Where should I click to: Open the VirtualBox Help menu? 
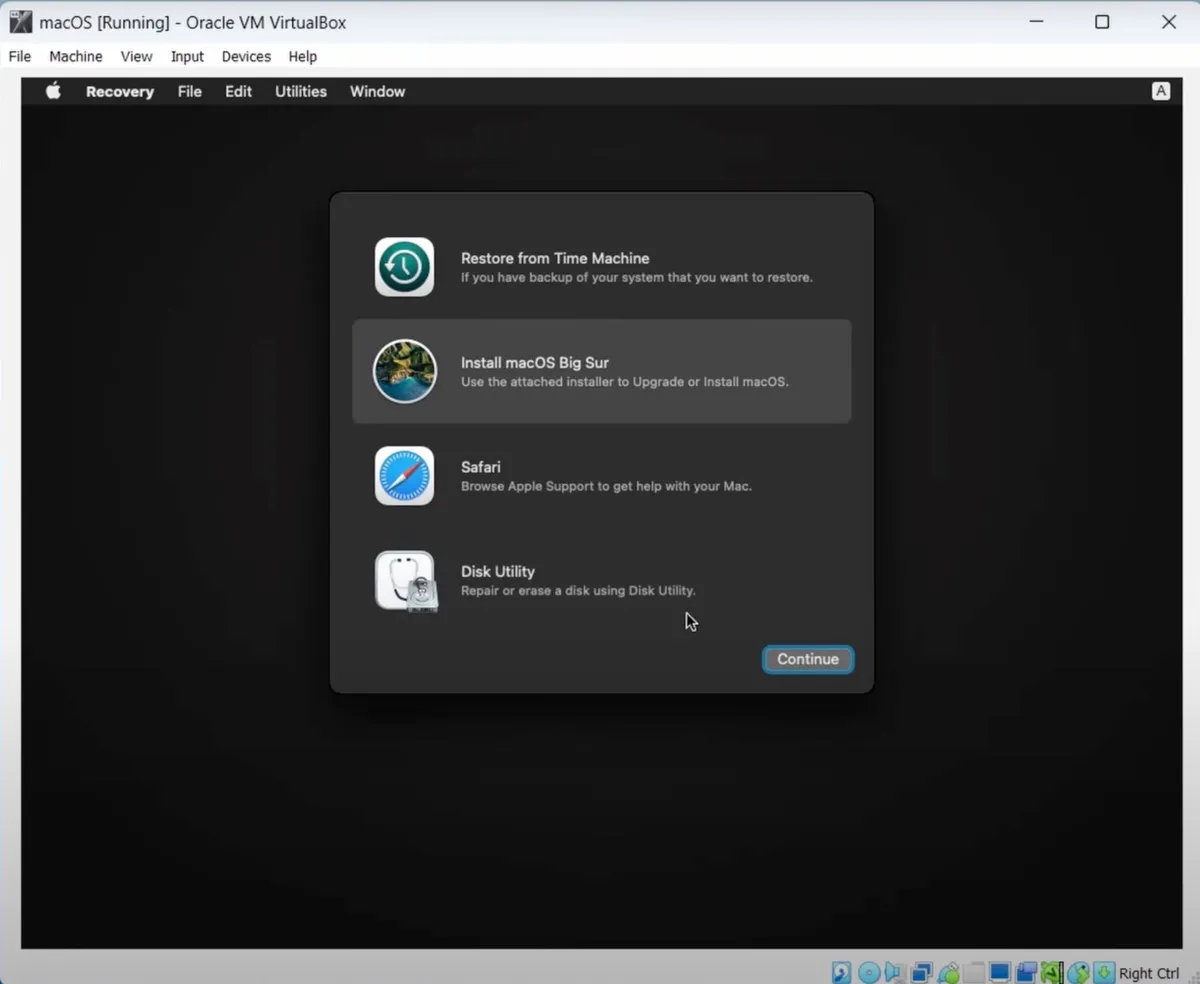click(x=303, y=57)
